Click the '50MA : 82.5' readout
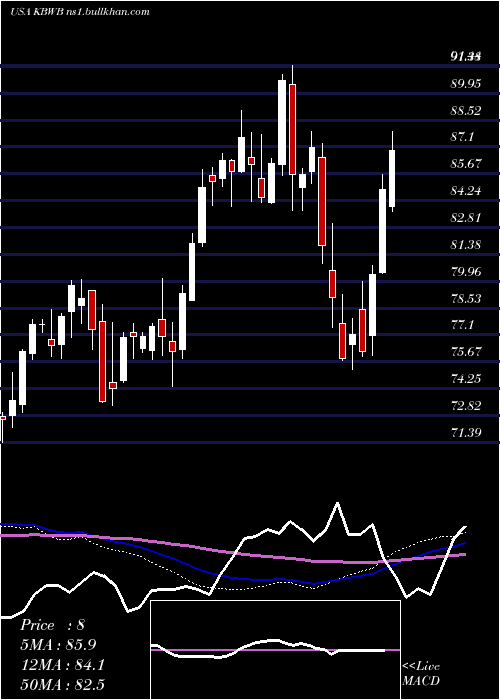The image size is (500, 700). [62, 684]
